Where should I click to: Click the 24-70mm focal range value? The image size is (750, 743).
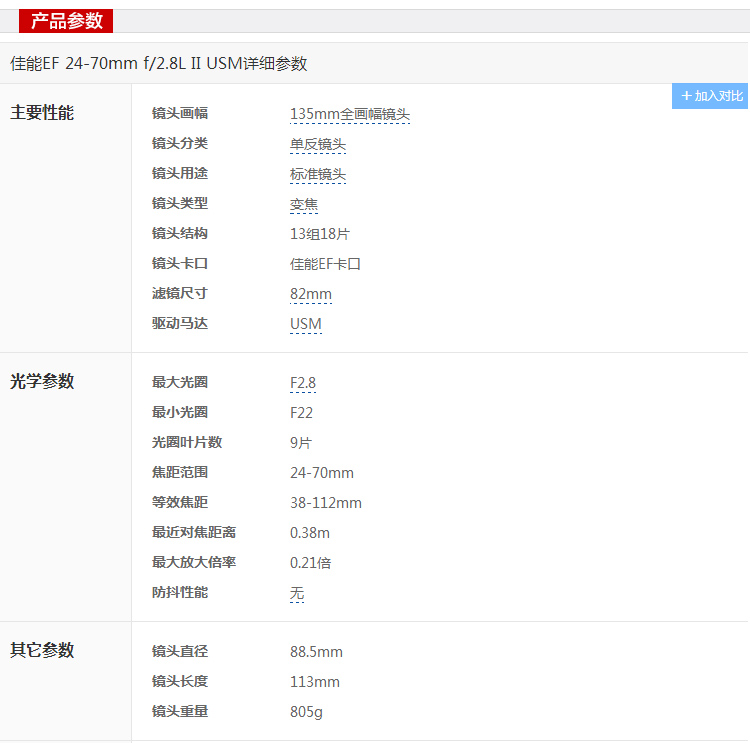[x=322, y=473]
